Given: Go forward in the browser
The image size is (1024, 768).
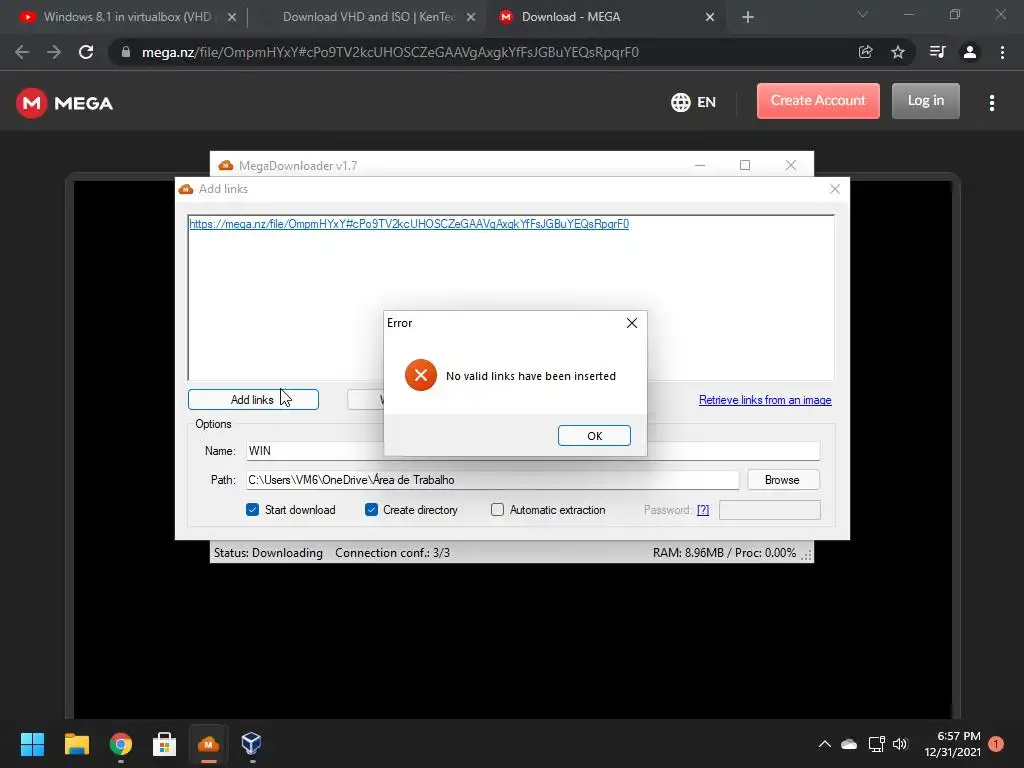Looking at the screenshot, I should [54, 52].
